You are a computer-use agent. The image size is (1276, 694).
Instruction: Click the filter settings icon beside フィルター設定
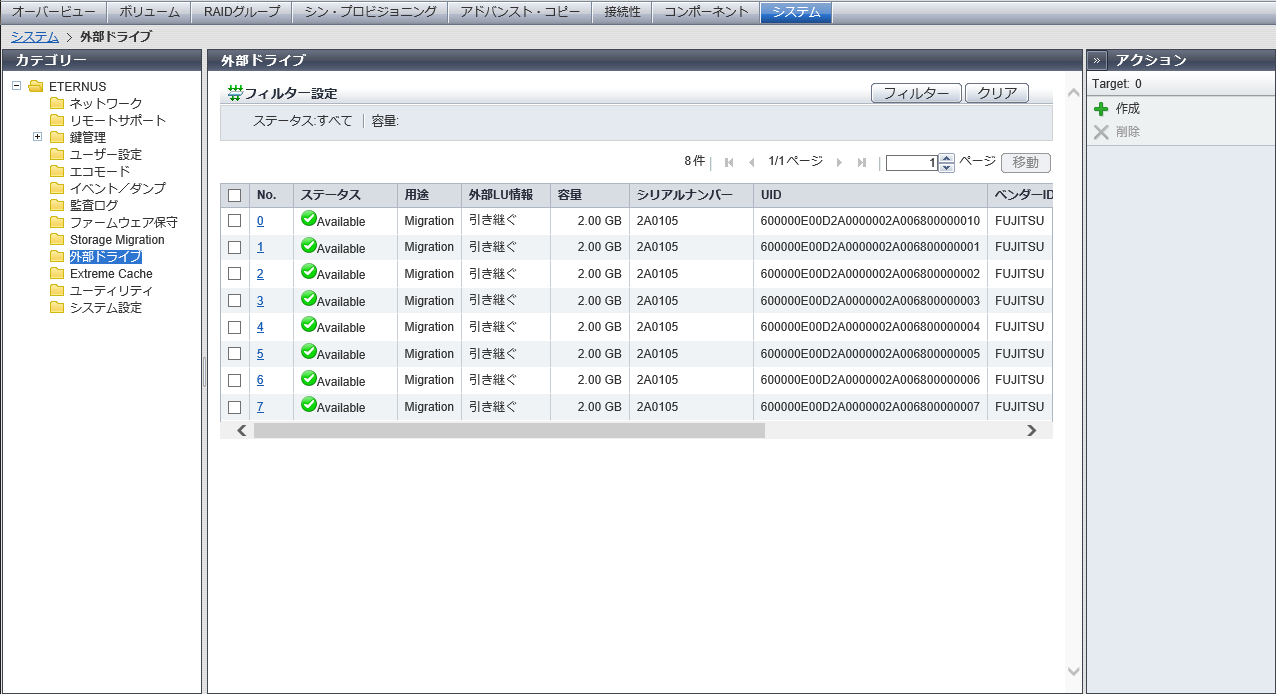[x=235, y=93]
